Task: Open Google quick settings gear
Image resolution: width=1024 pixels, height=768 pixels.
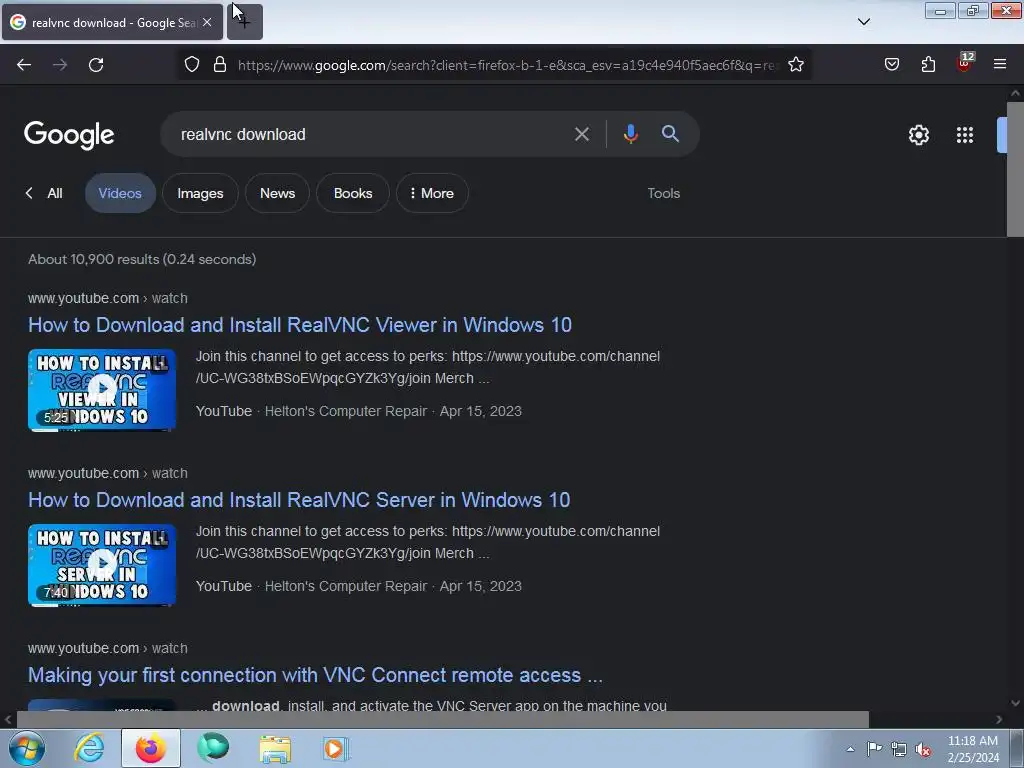Action: click(918, 135)
